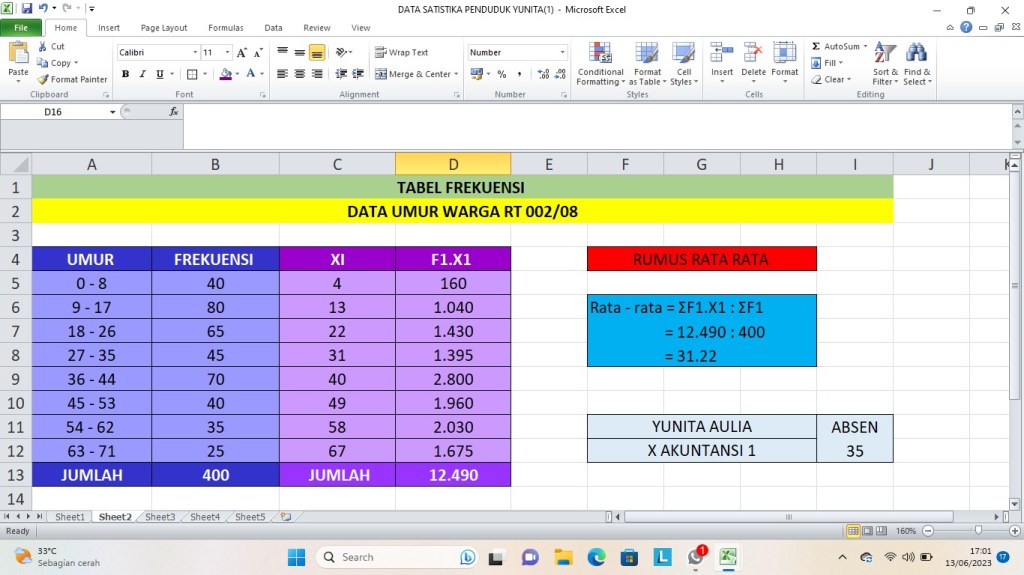Switch to the Formulas ribbon tab
The width and height of the screenshot is (1024, 575).
click(x=226, y=28)
